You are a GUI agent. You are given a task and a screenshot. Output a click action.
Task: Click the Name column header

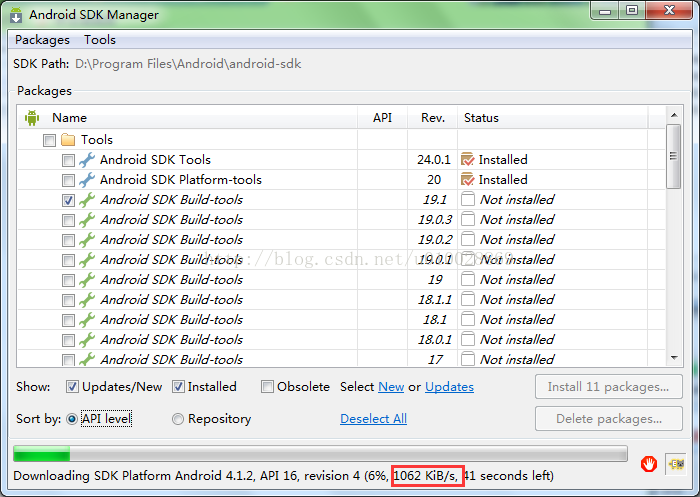pyautogui.click(x=188, y=118)
